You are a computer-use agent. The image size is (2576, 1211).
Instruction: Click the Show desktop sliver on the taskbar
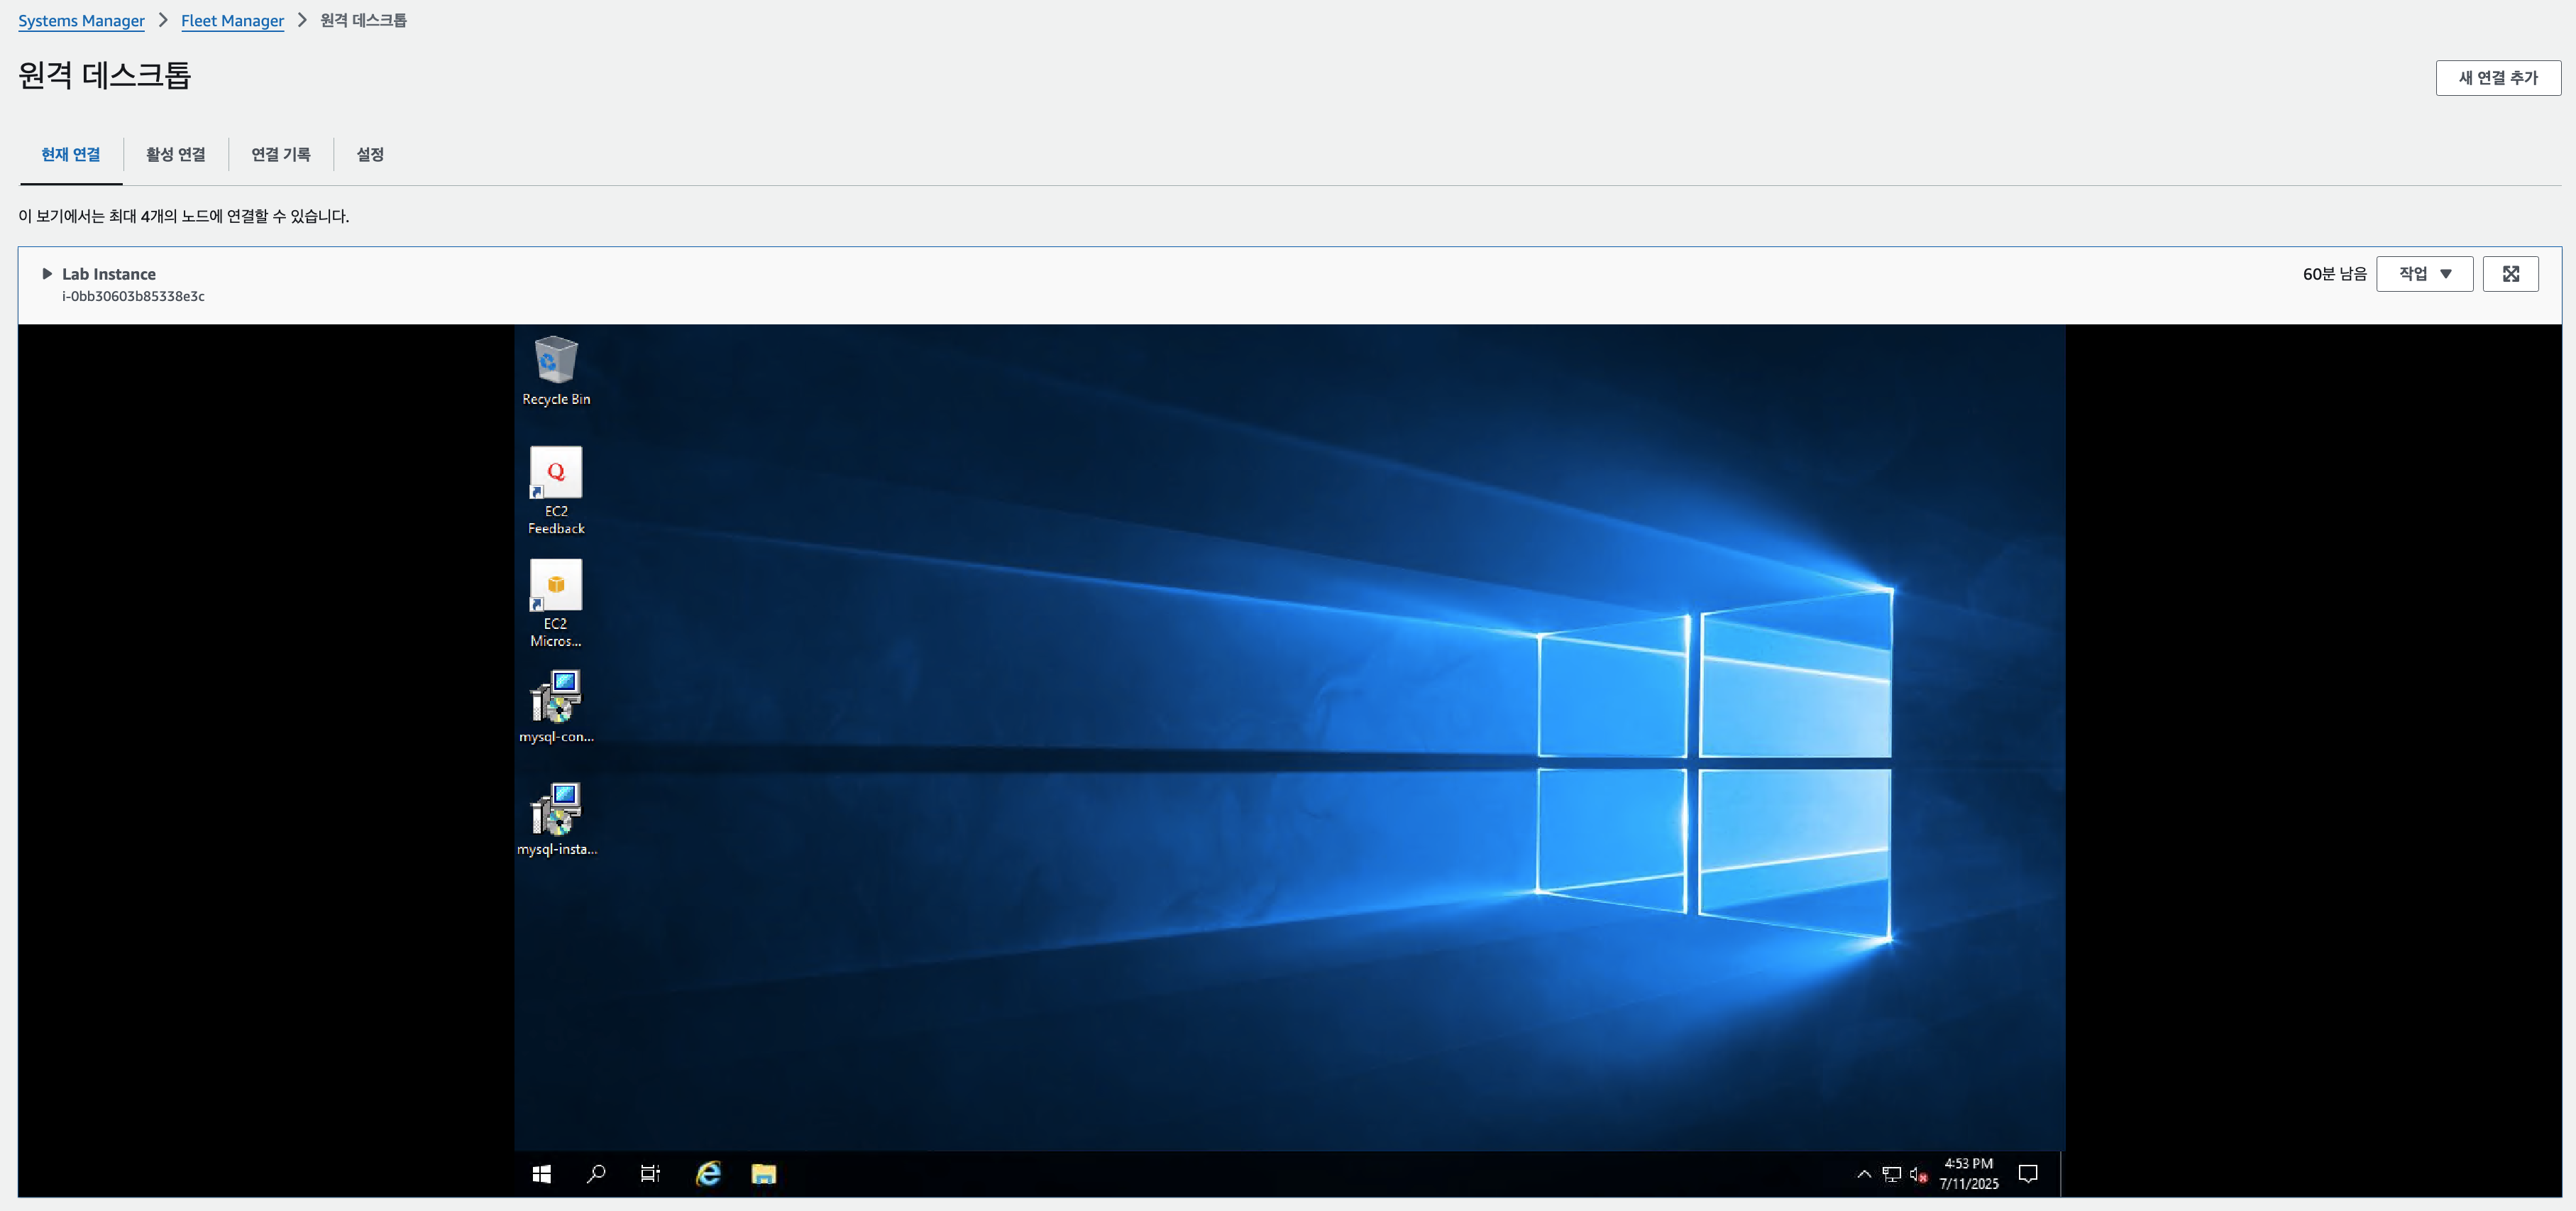tap(2062, 1174)
